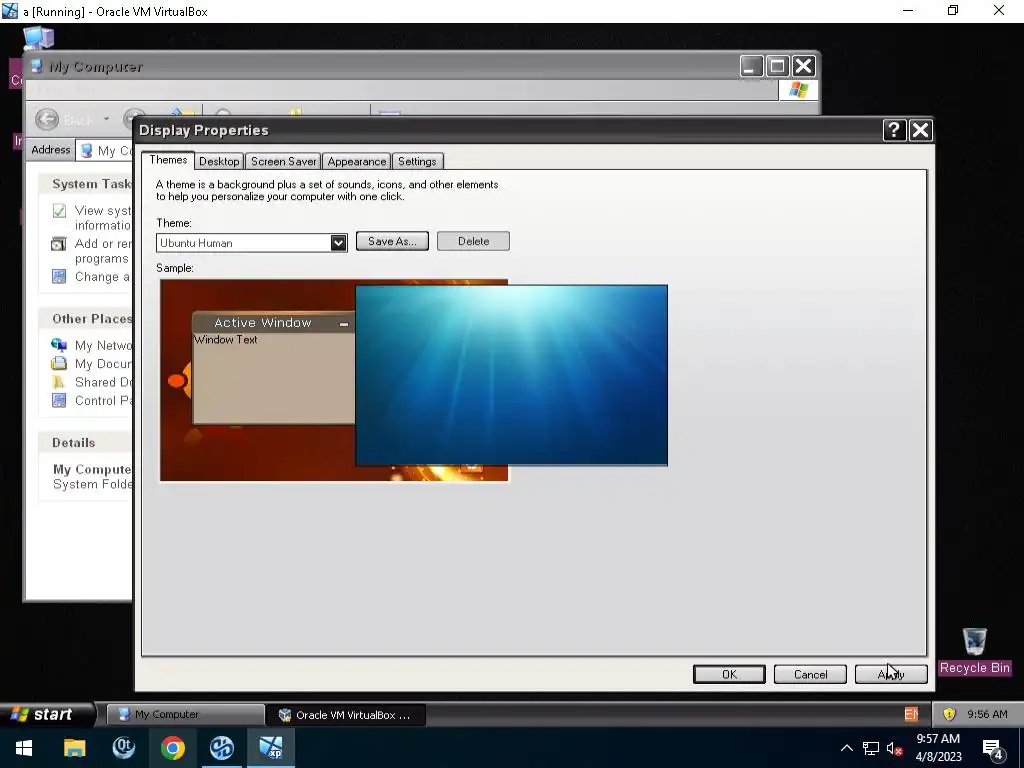Click Back button in My Computer
The image size is (1024, 768).
[x=63, y=120]
